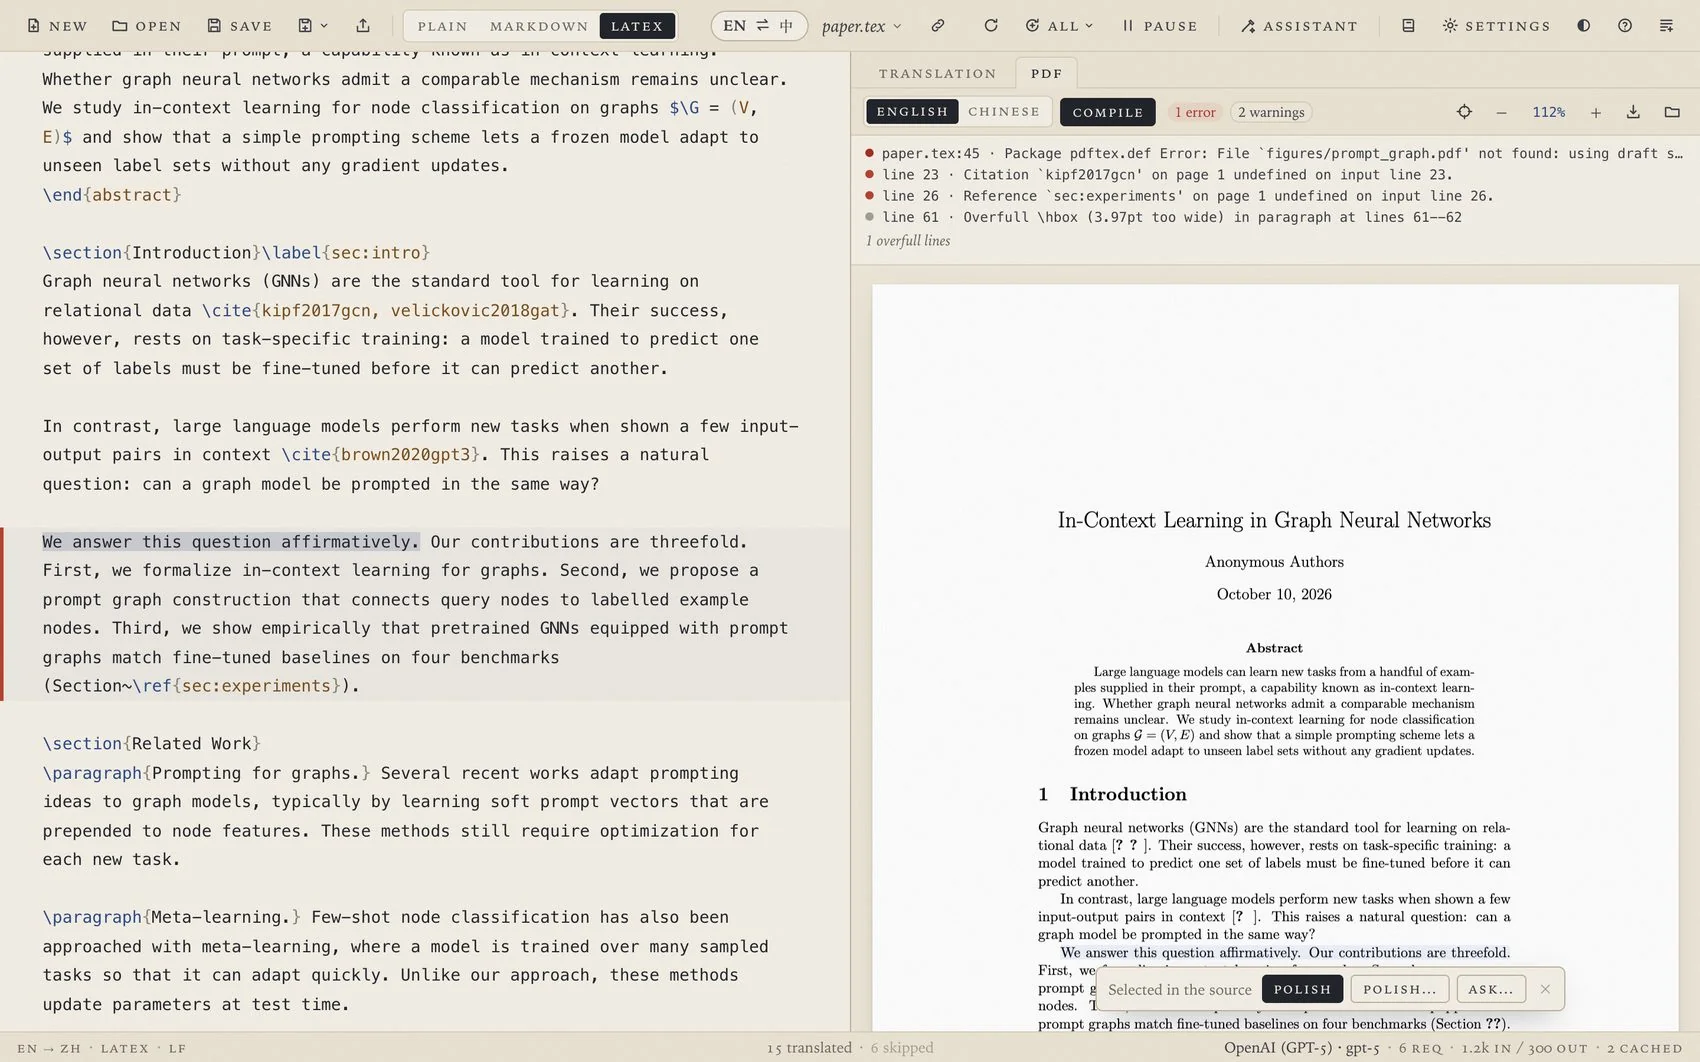Click the paper.tex:45 figure-not-found error
The image size is (1700, 1062).
click(1275, 153)
